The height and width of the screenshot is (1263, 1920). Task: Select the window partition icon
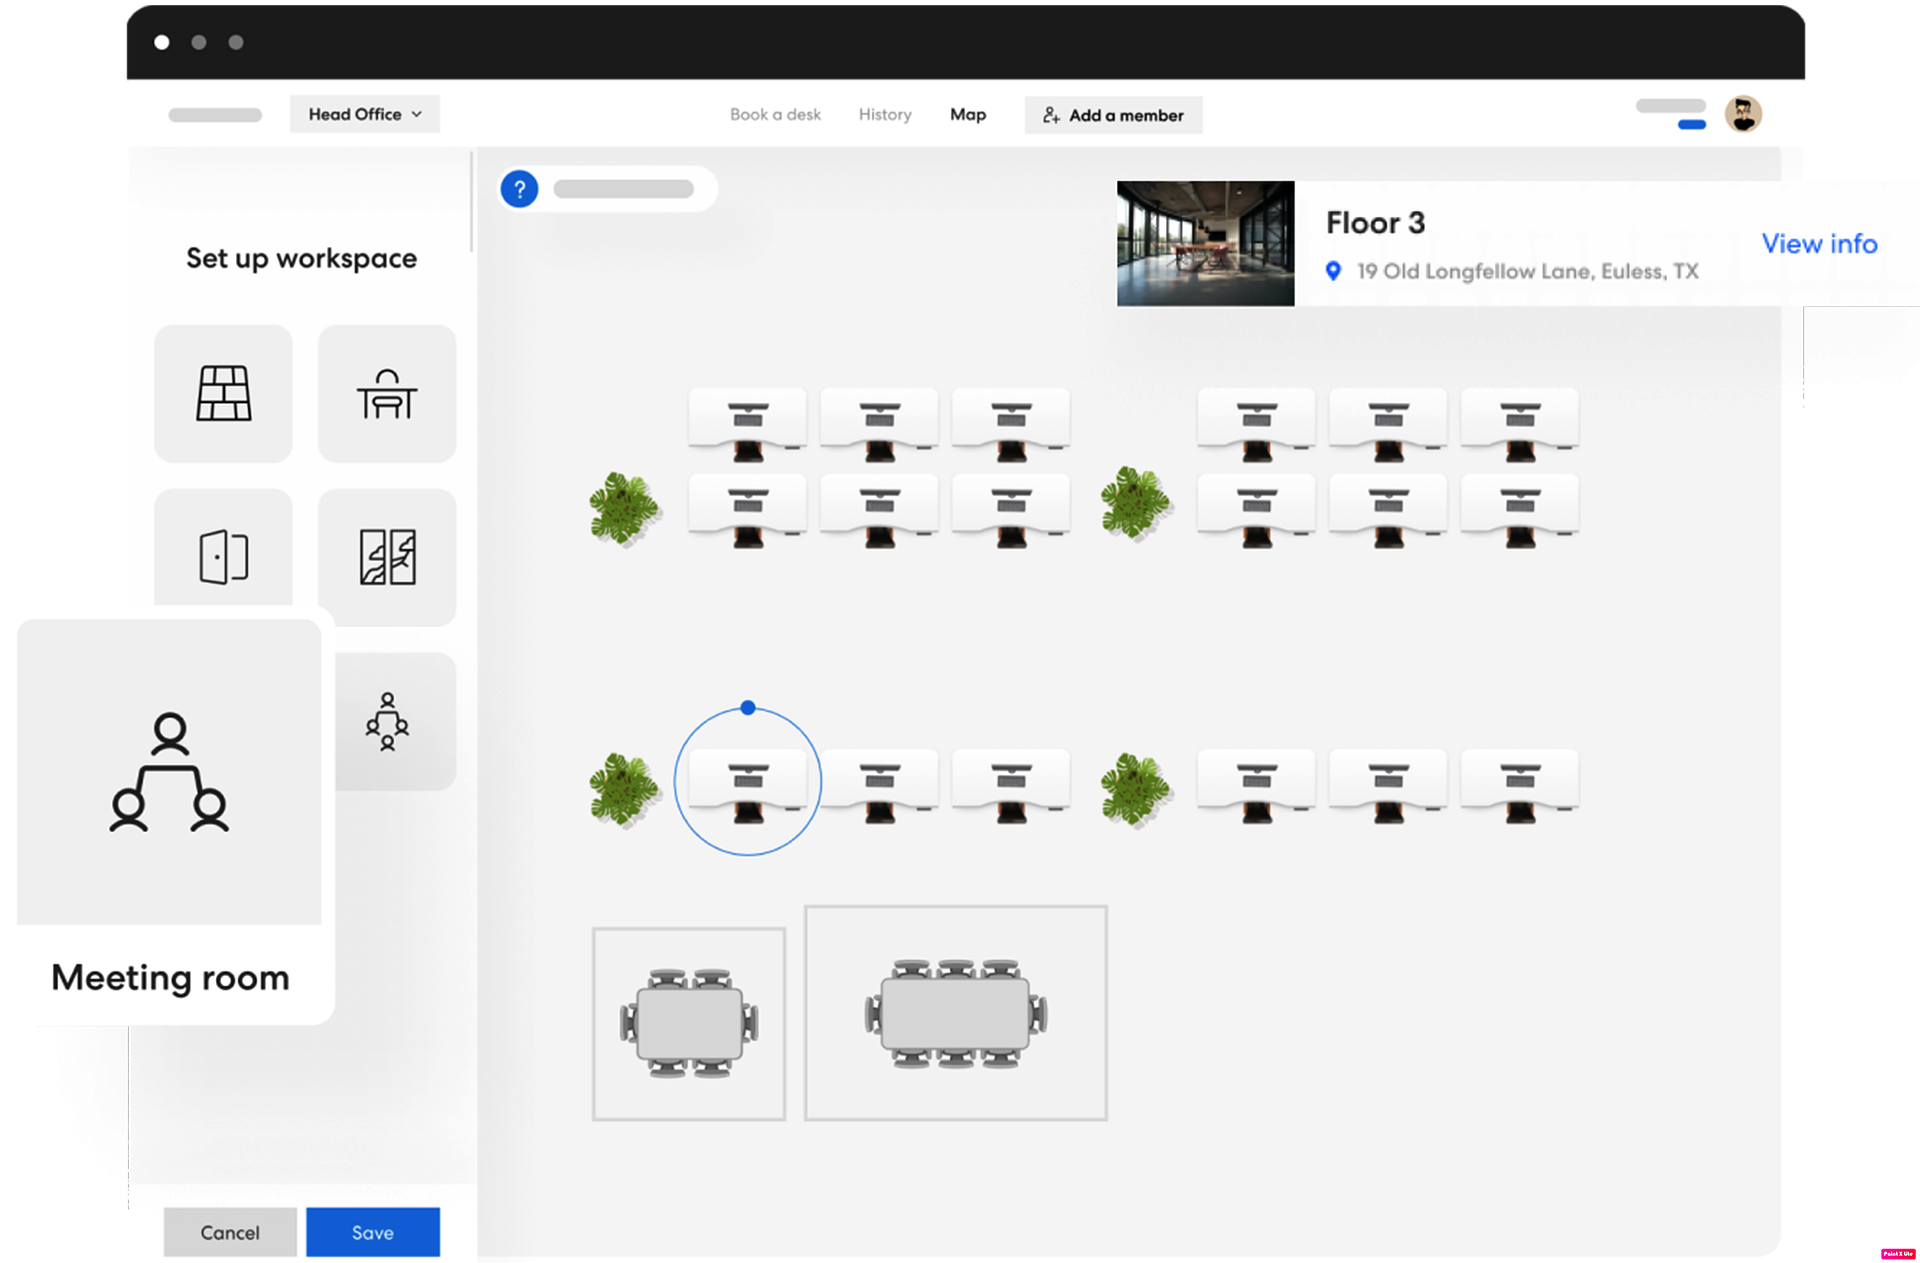point(387,556)
